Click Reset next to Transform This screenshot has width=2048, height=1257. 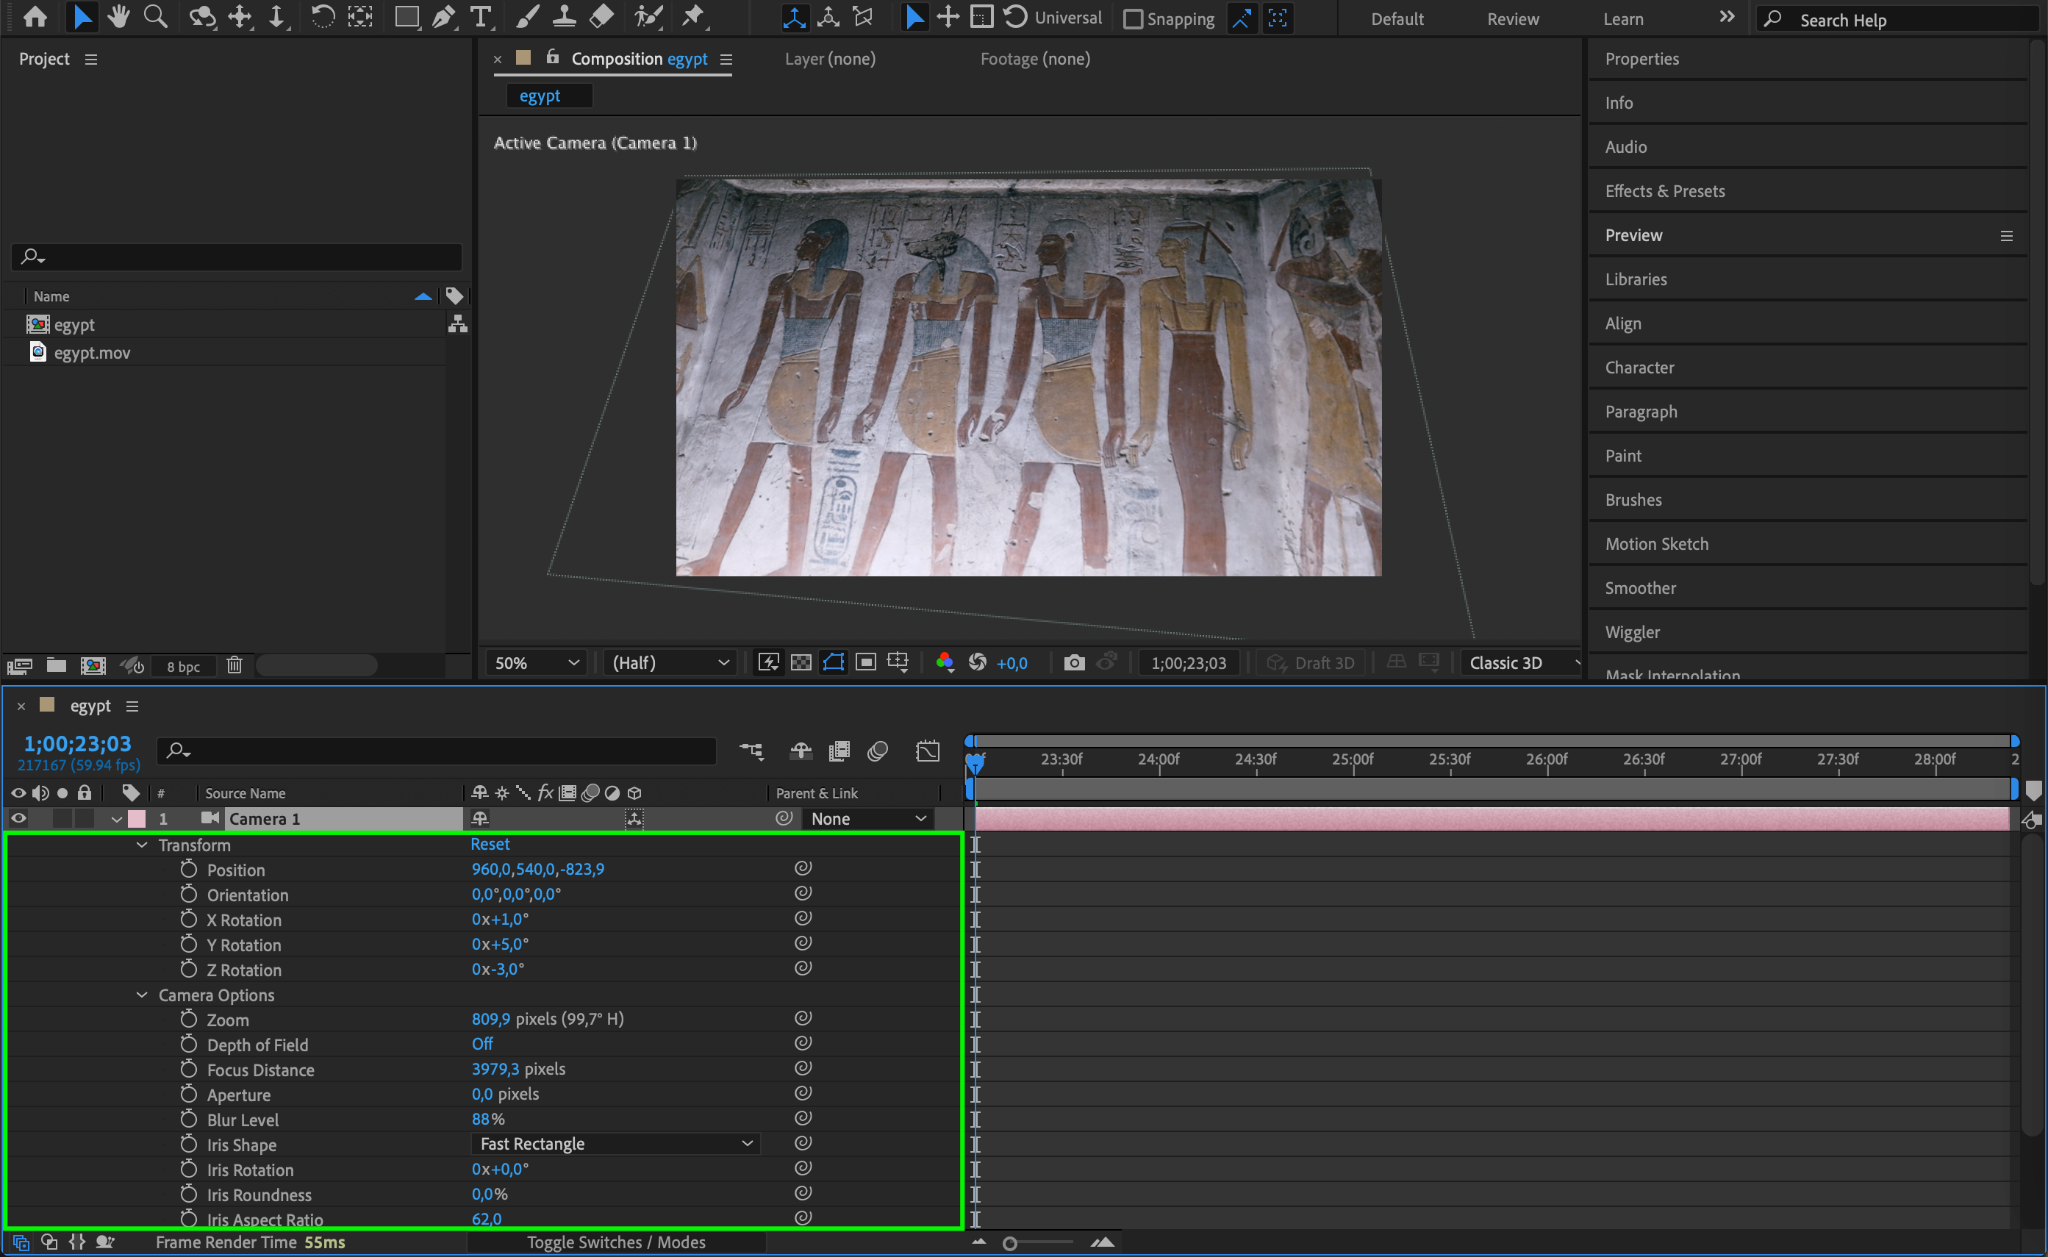[490, 844]
